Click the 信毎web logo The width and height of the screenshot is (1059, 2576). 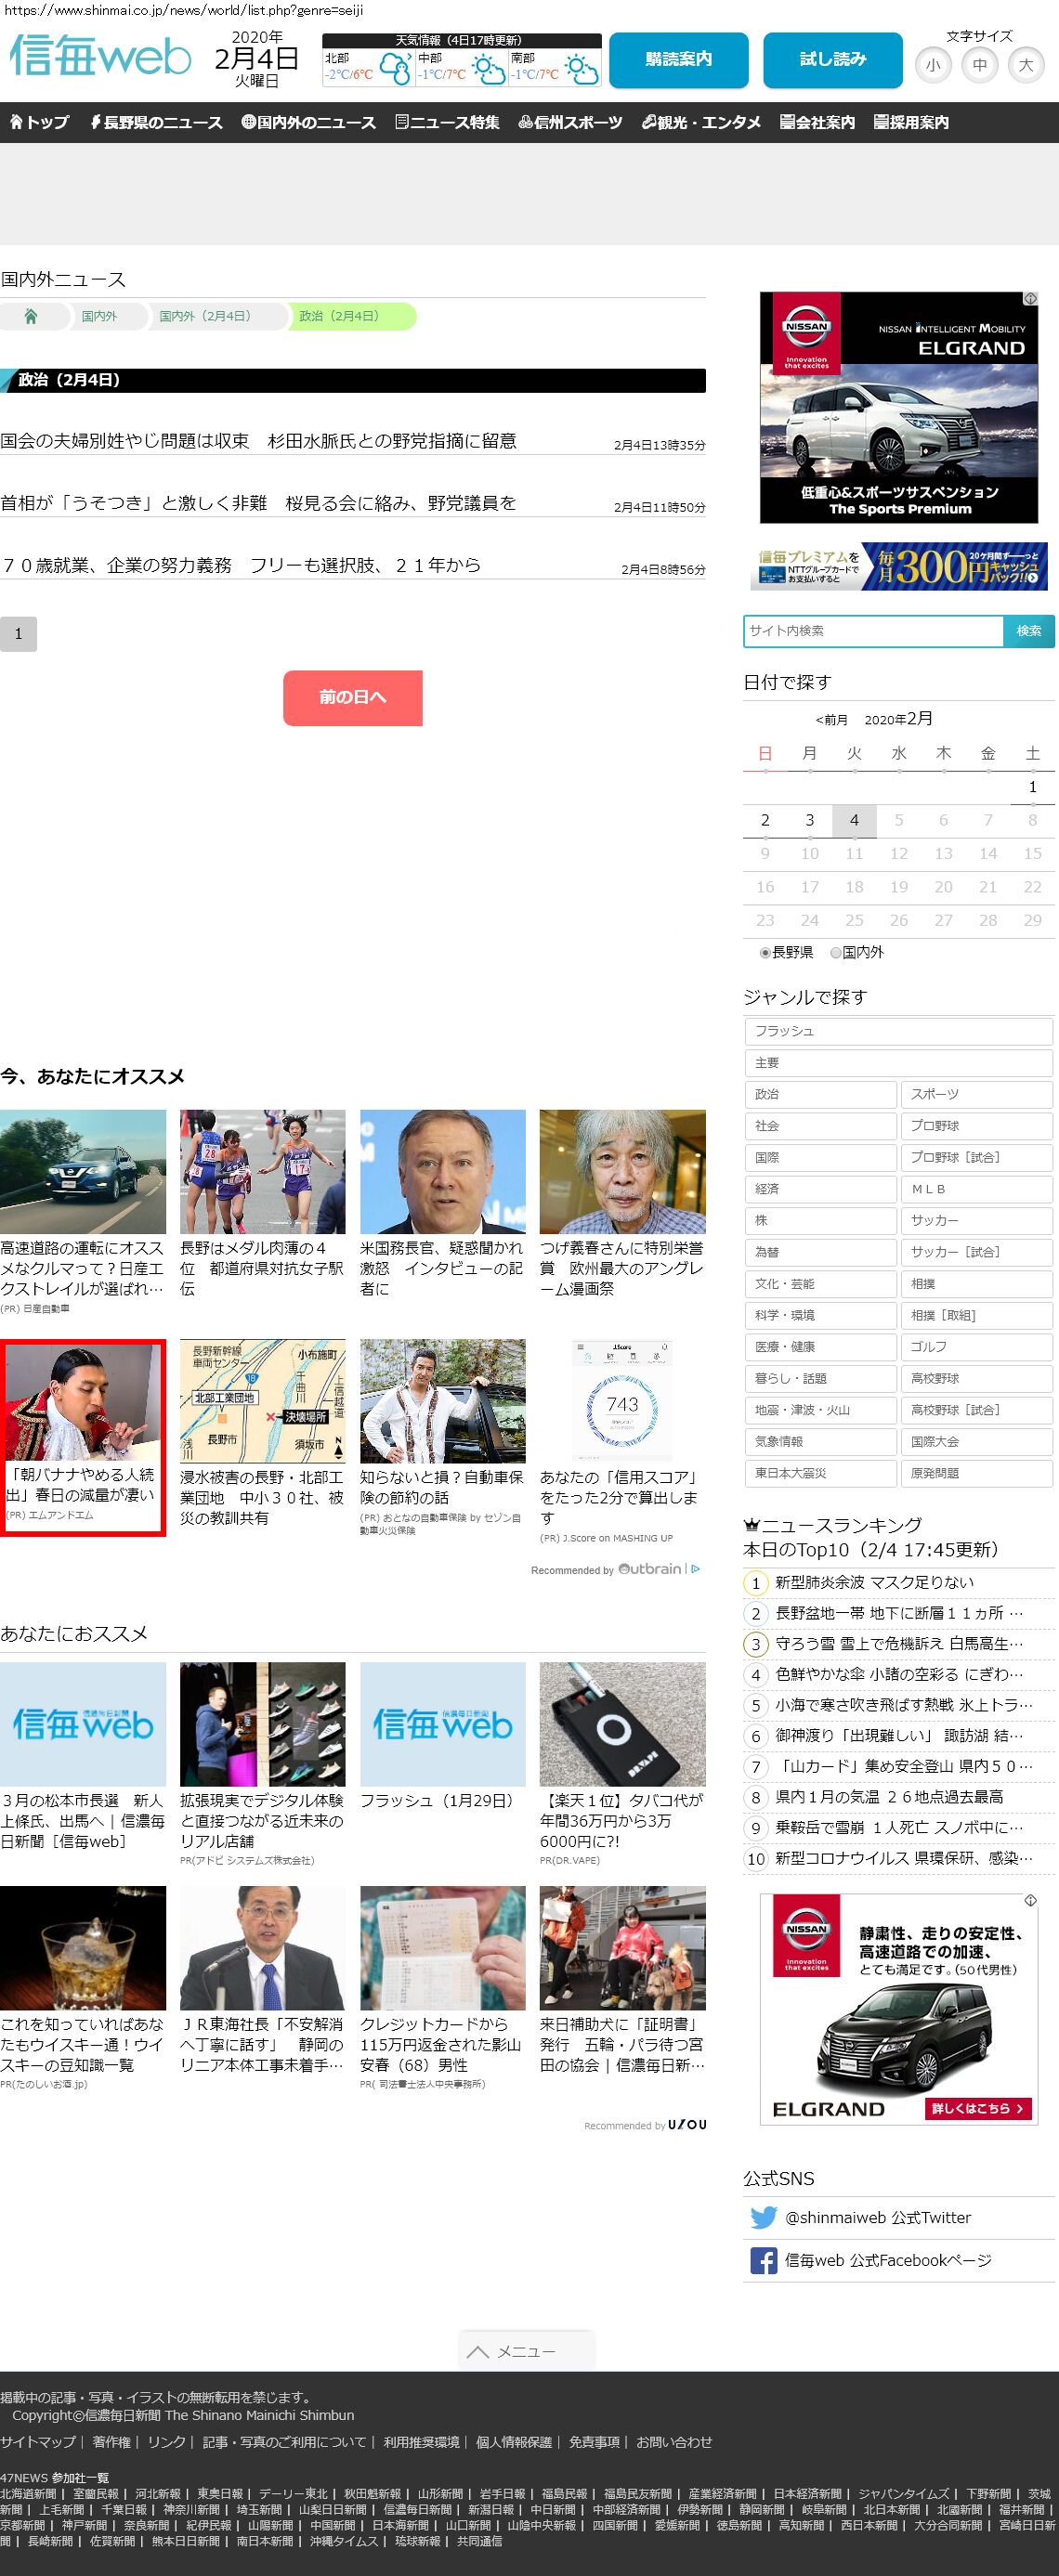tap(100, 57)
